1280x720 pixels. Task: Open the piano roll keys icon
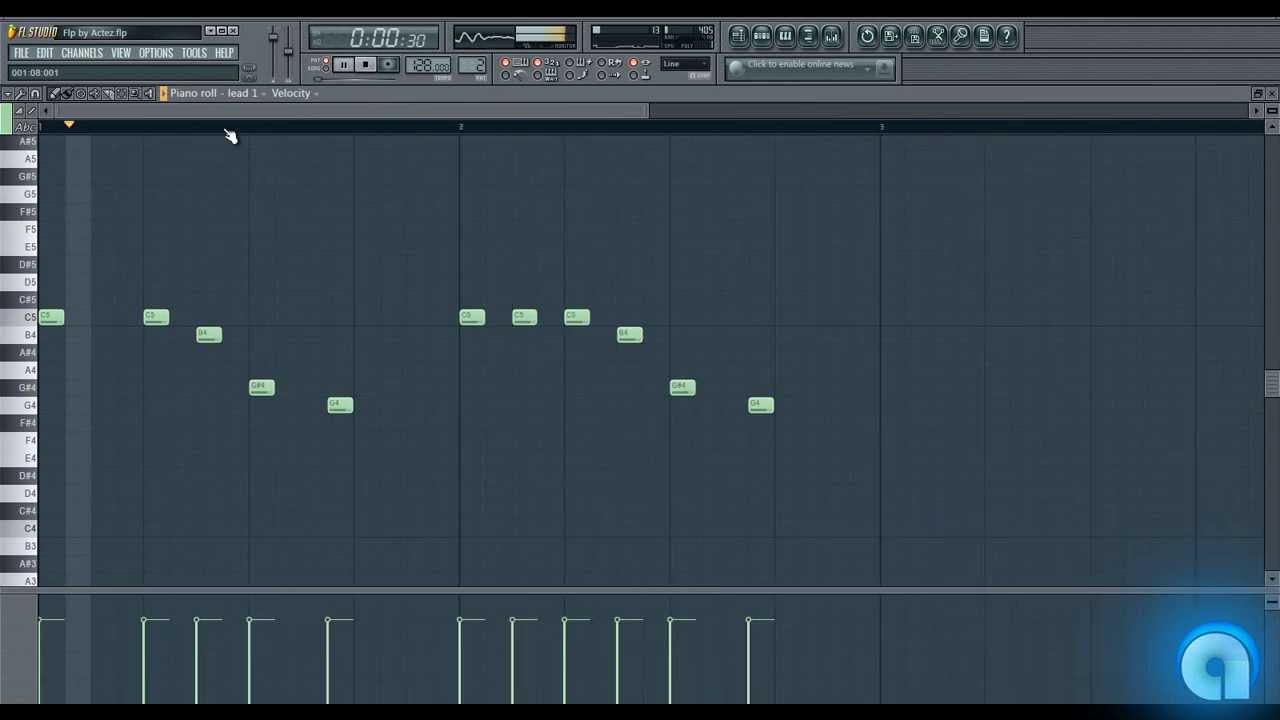(785, 36)
